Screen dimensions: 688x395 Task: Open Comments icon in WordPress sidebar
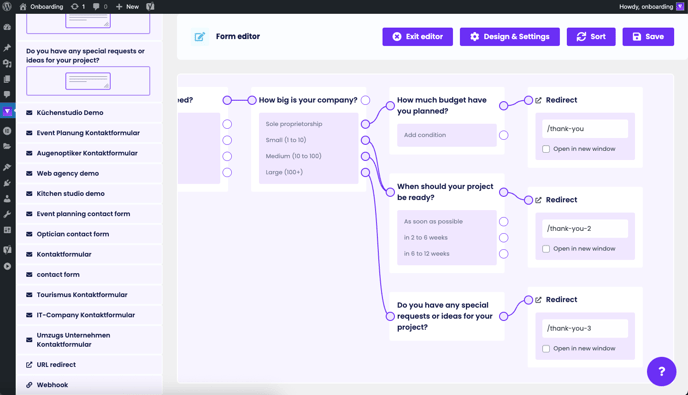point(7,94)
